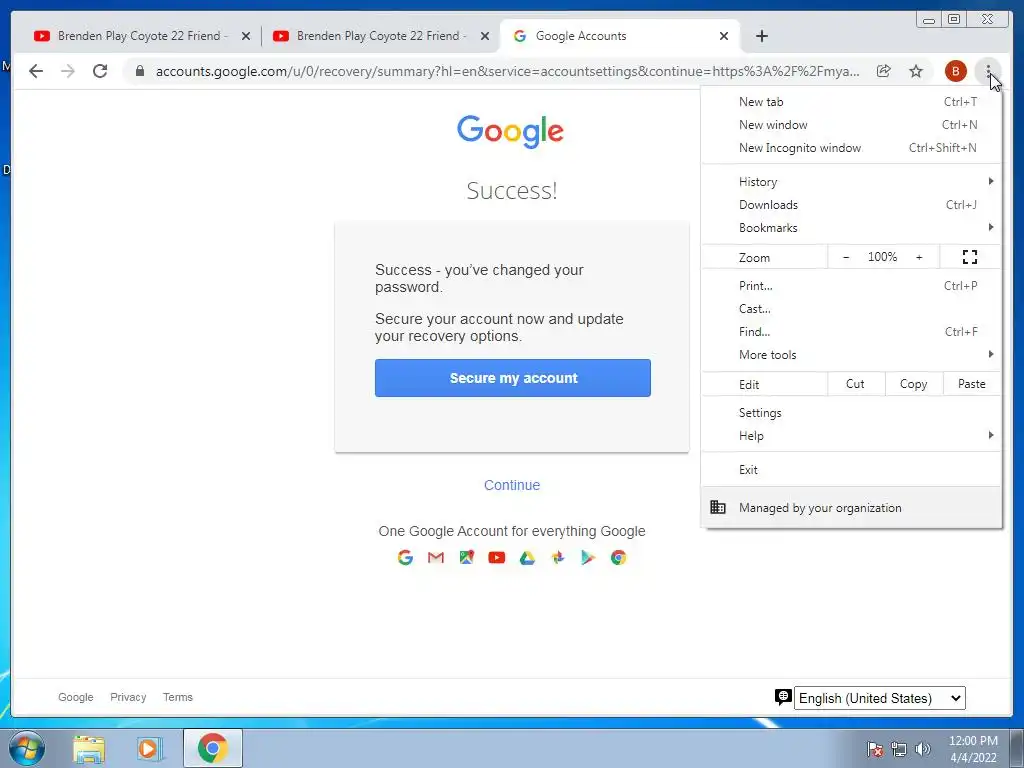The height and width of the screenshot is (768, 1024).
Task: Click Copy in the Edit row
Action: click(x=914, y=384)
